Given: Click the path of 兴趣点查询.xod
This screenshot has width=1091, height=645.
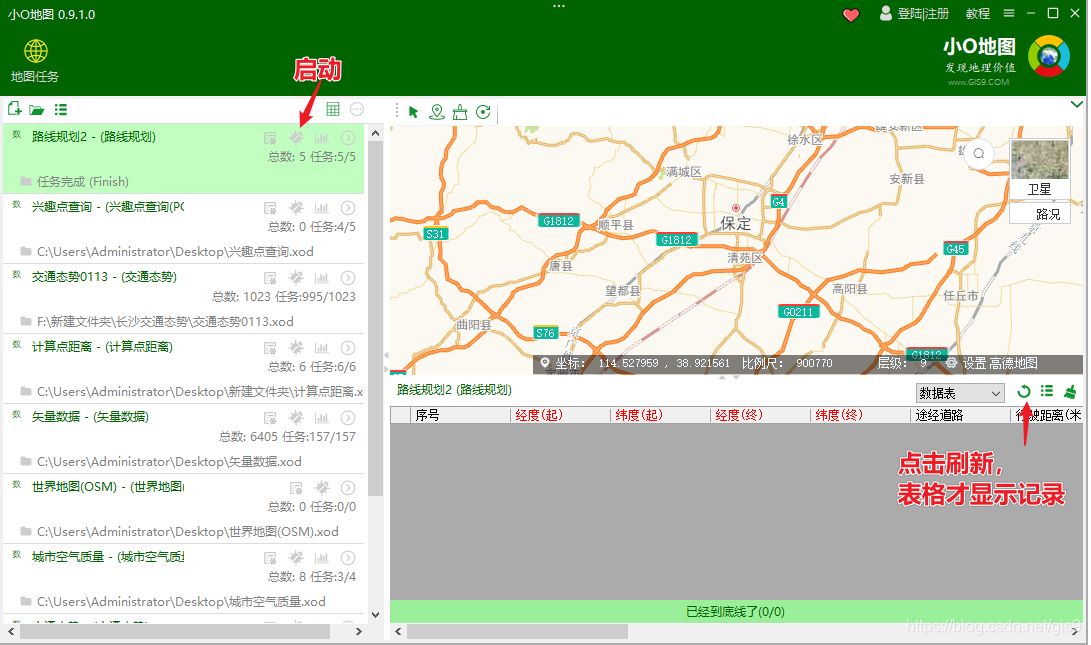Looking at the screenshot, I should [175, 251].
